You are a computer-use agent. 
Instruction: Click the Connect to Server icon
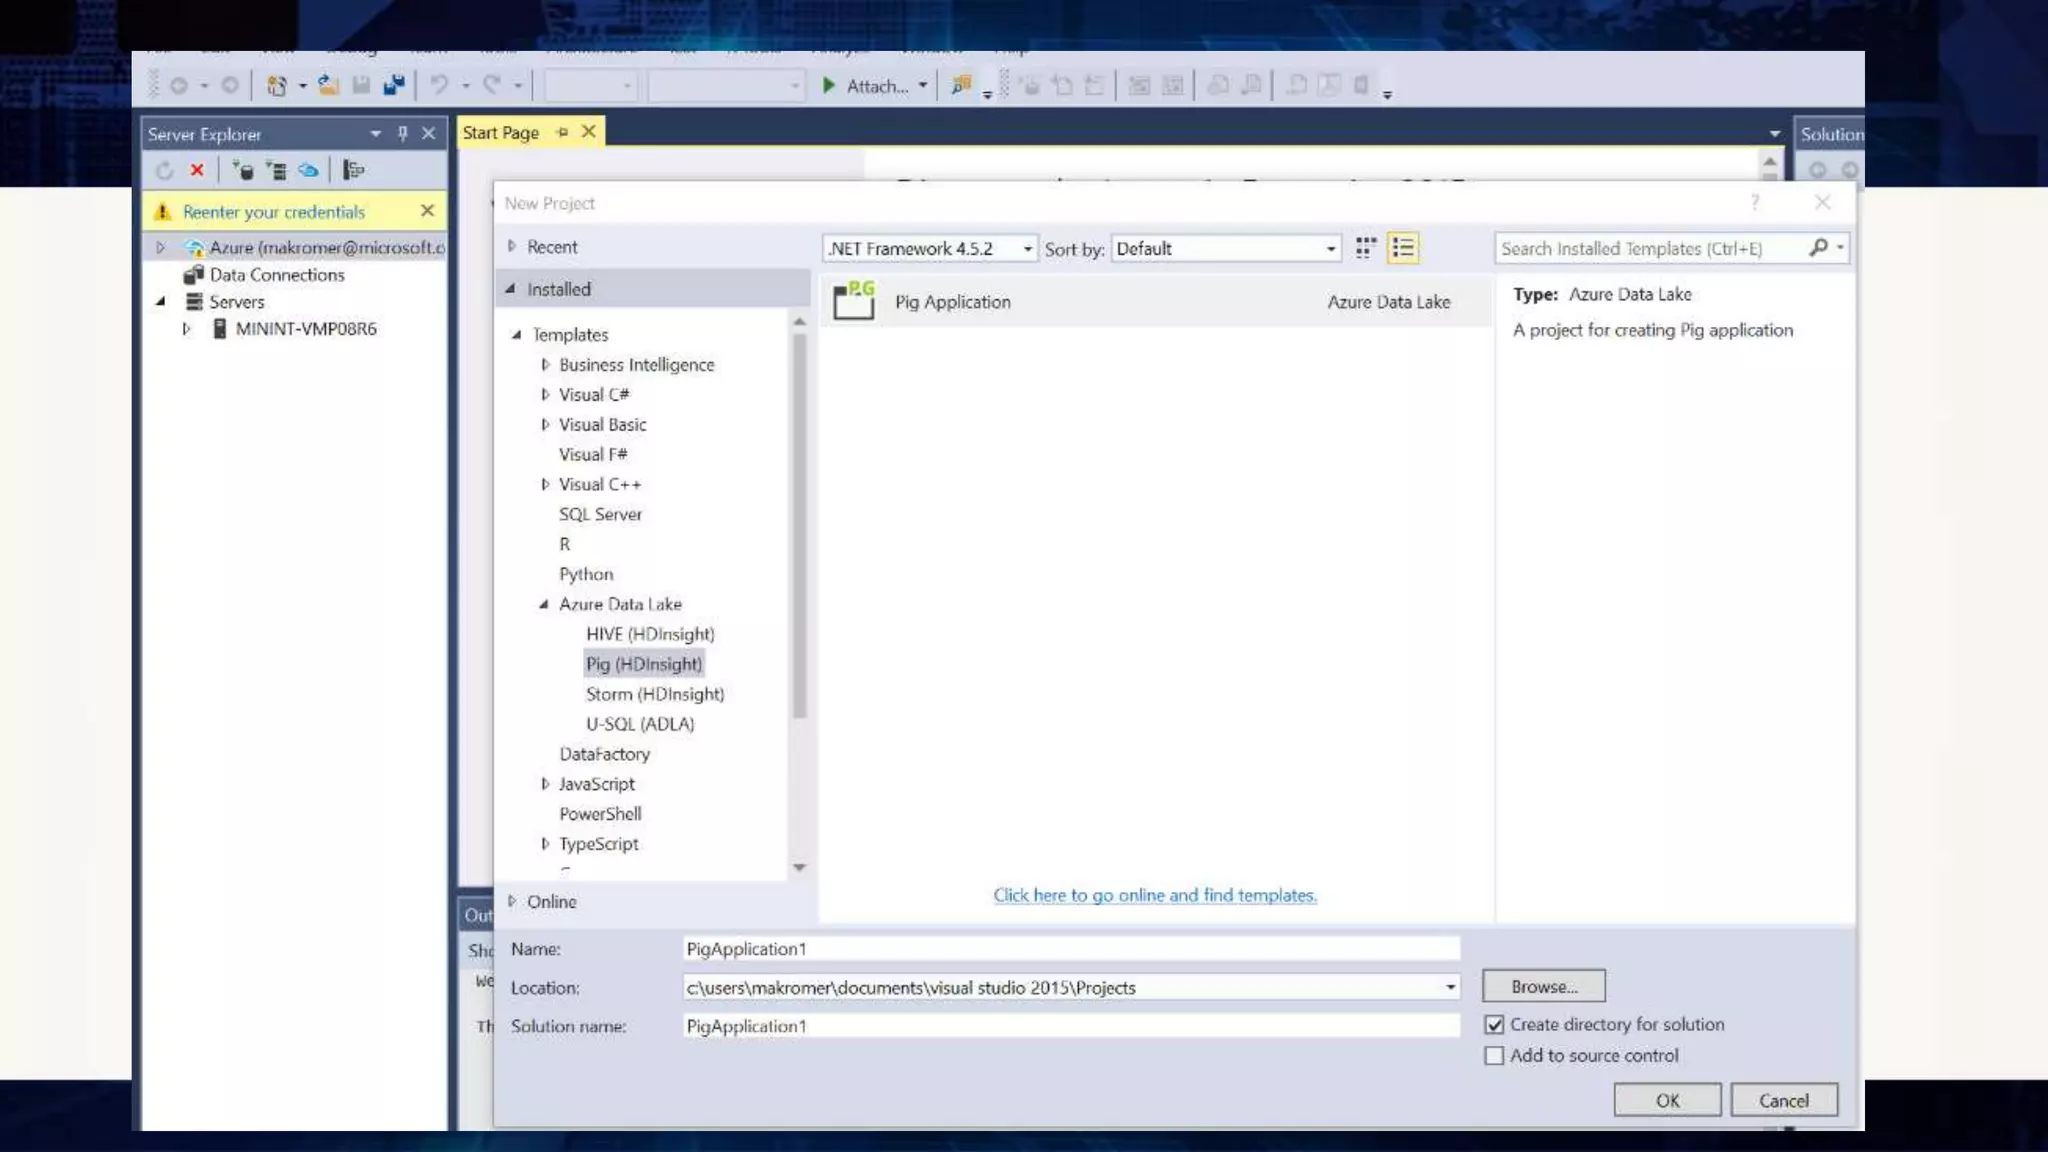(x=276, y=170)
